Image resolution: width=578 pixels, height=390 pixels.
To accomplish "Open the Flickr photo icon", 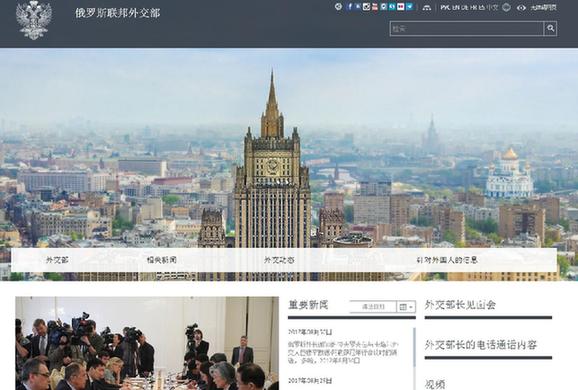I will 400,7.
